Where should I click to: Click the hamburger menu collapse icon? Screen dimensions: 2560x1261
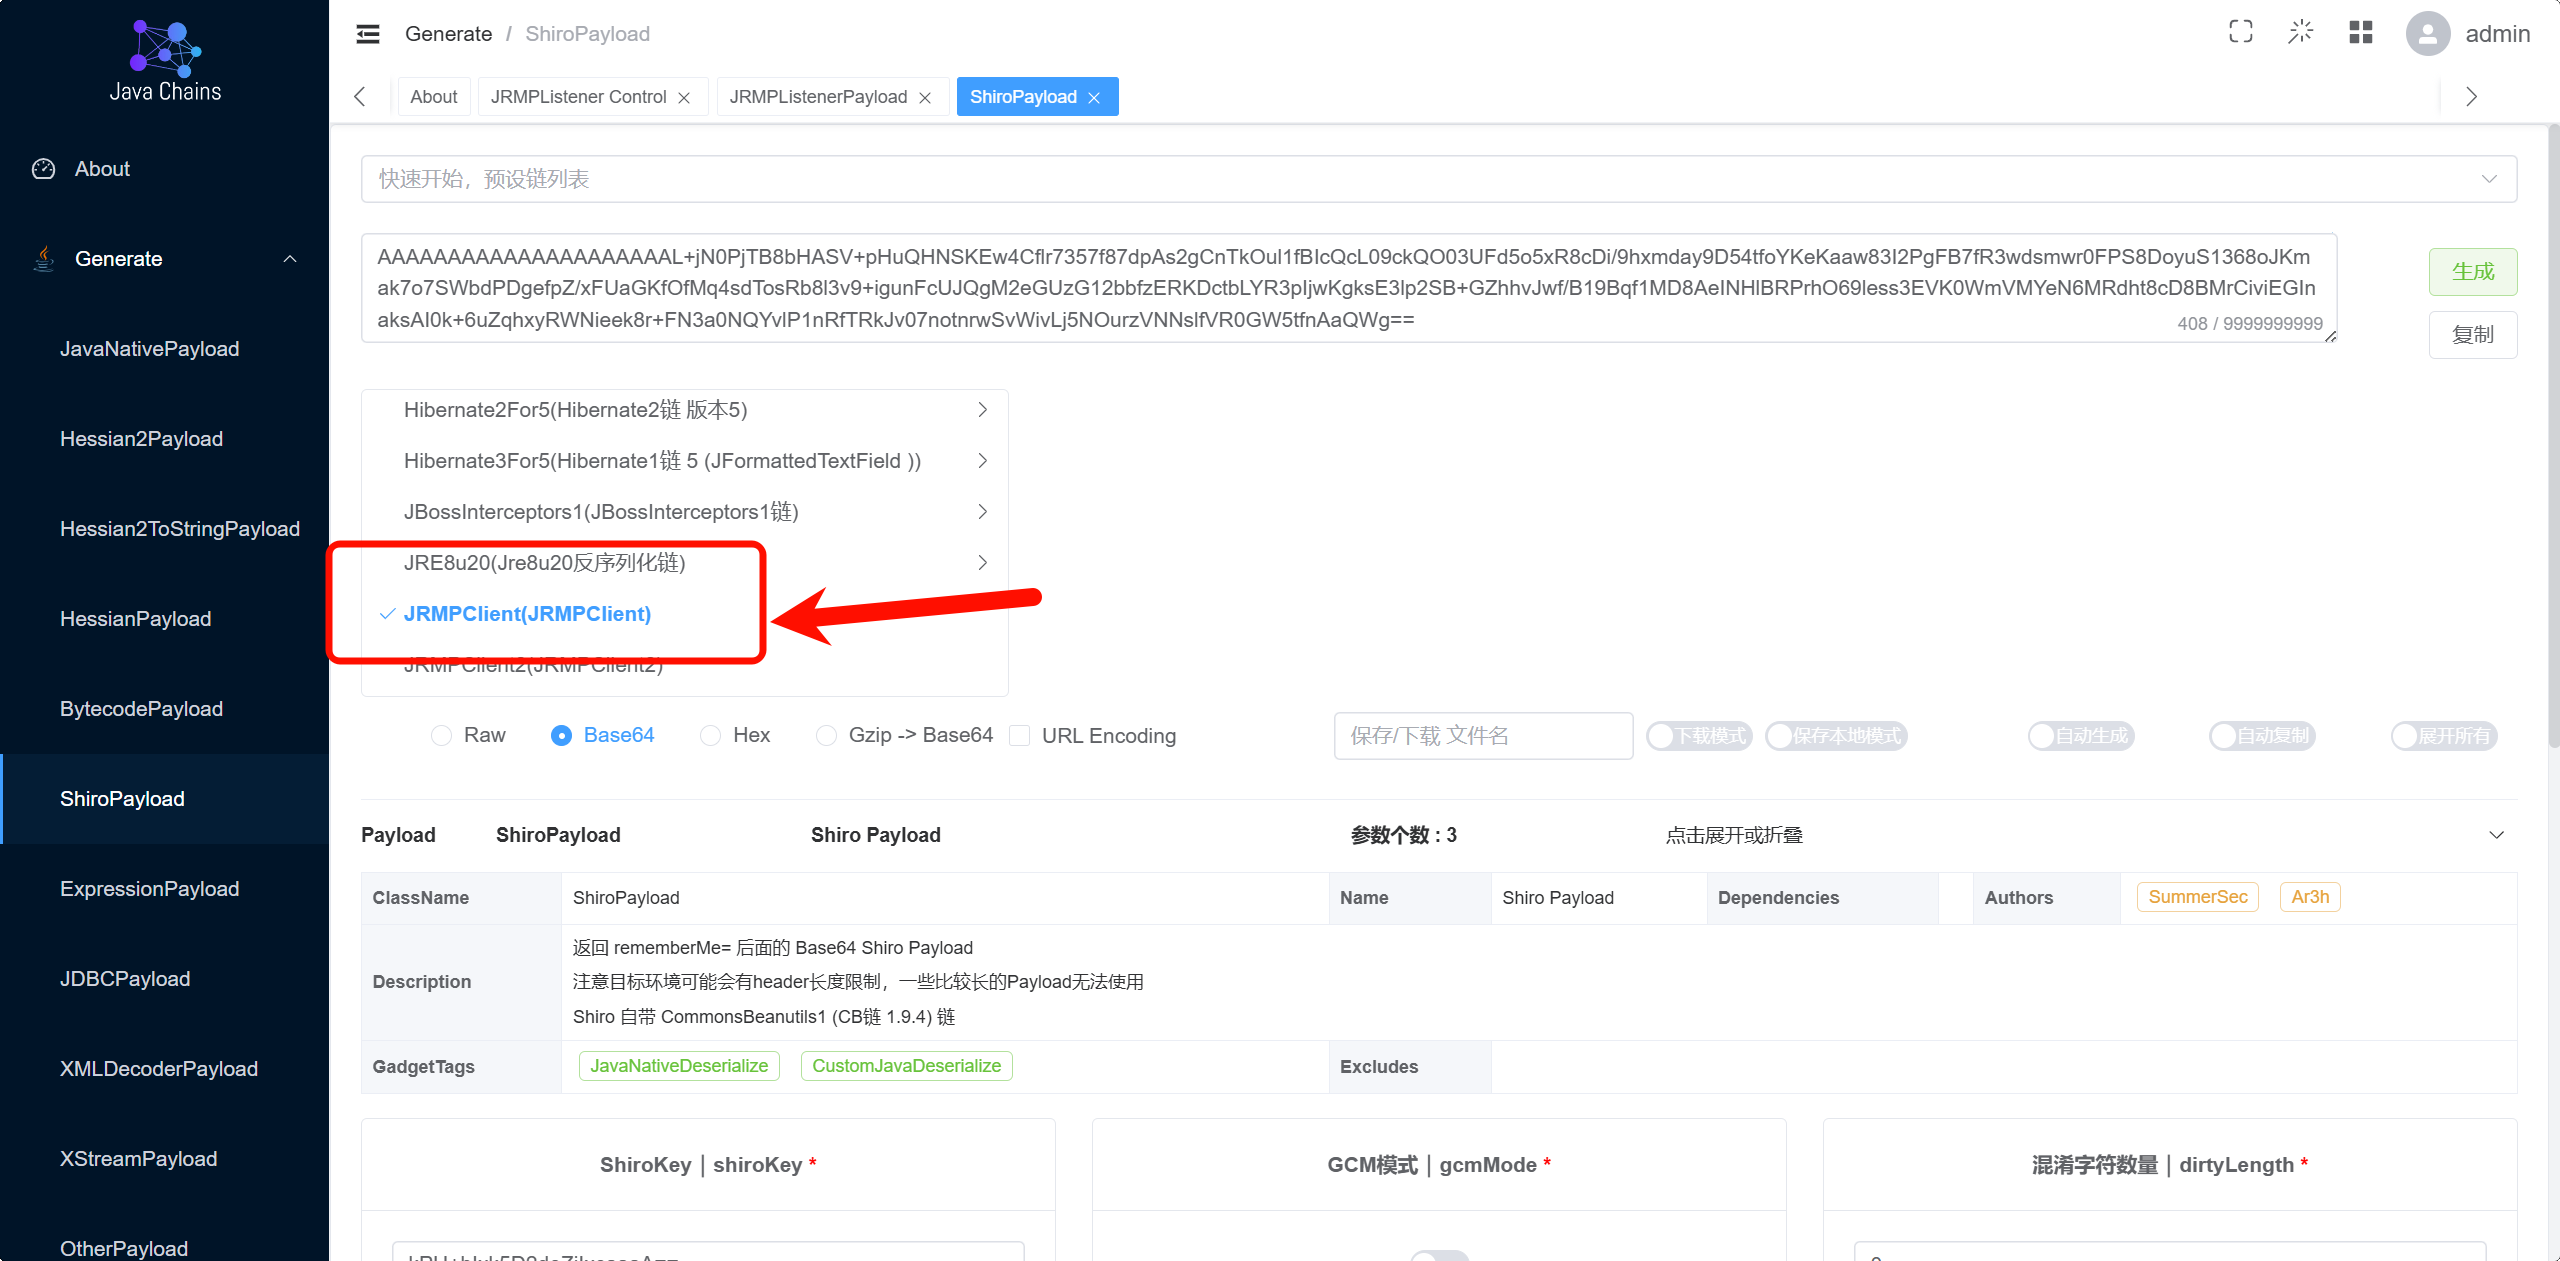(368, 34)
